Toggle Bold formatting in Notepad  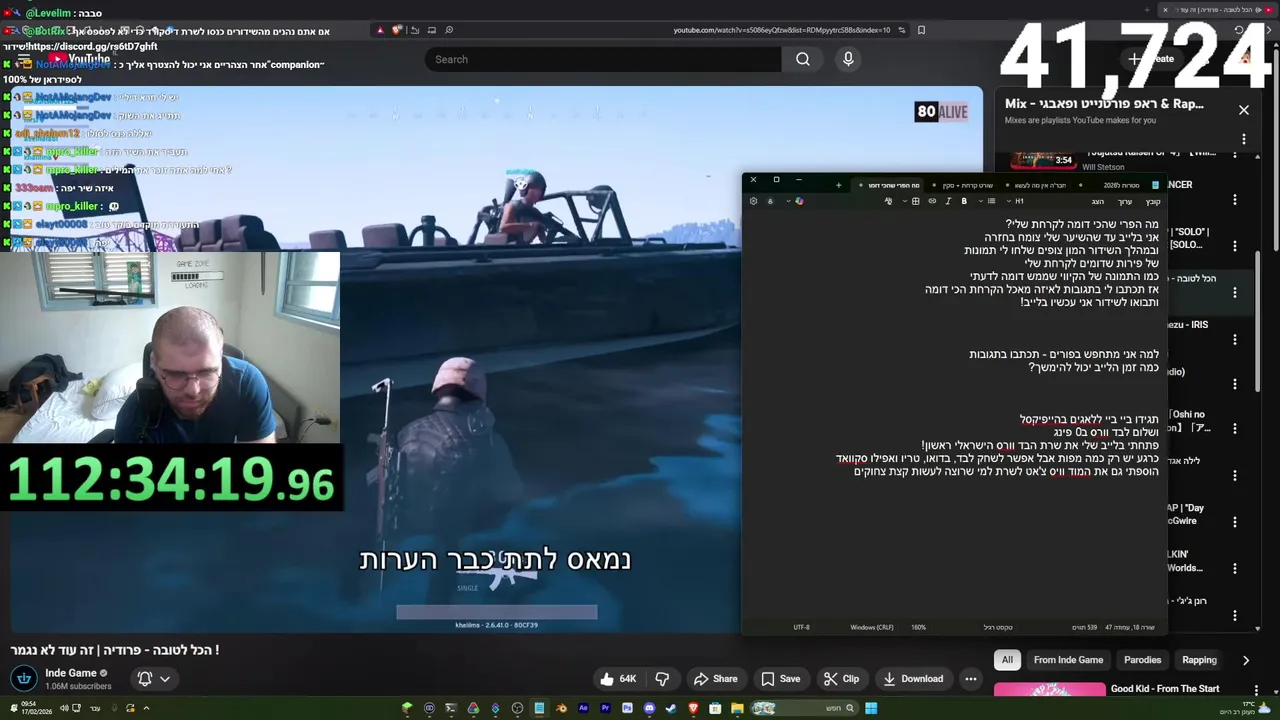pos(964,201)
